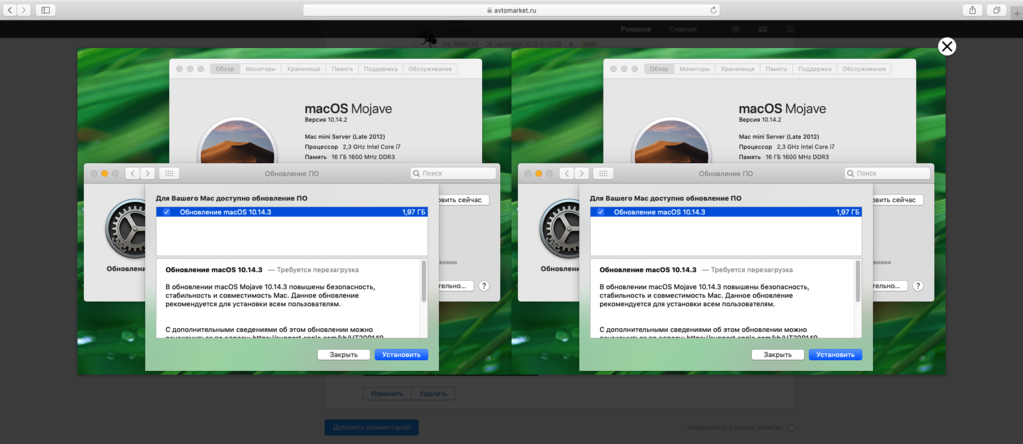Click the Главная link in site header
This screenshot has height=444, width=1023.
pyautogui.click(x=683, y=29)
